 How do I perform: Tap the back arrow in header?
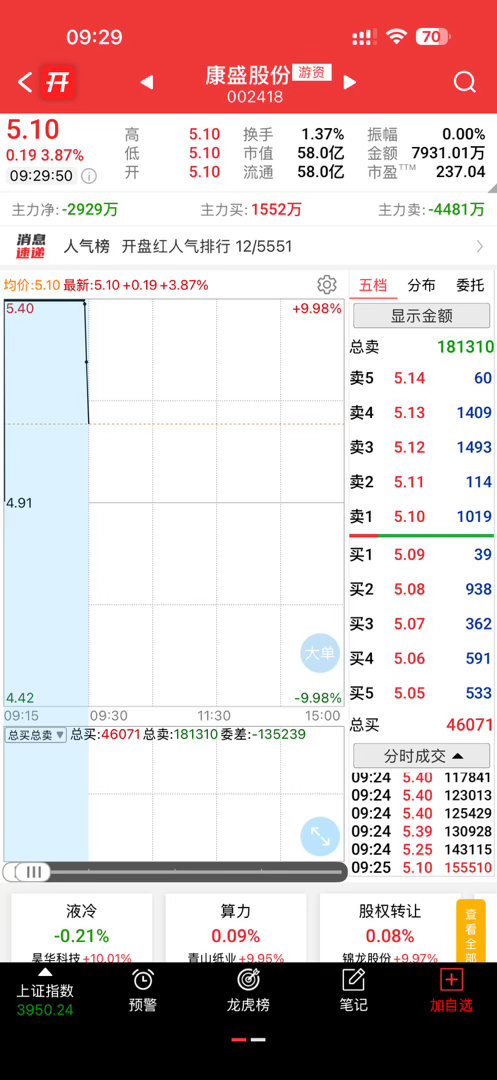coord(25,83)
